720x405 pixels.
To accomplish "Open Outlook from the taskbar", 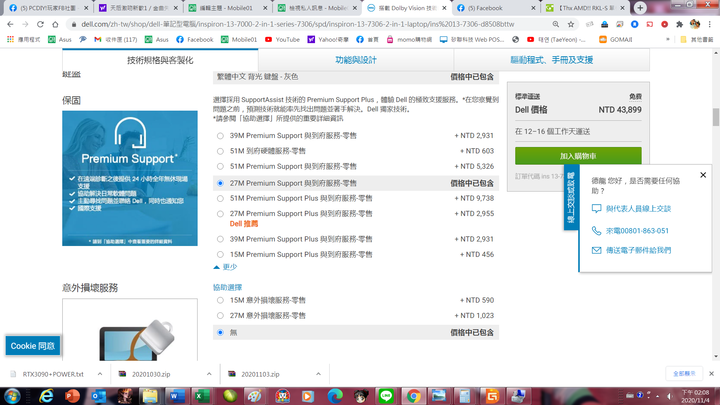I will tap(98, 396).
